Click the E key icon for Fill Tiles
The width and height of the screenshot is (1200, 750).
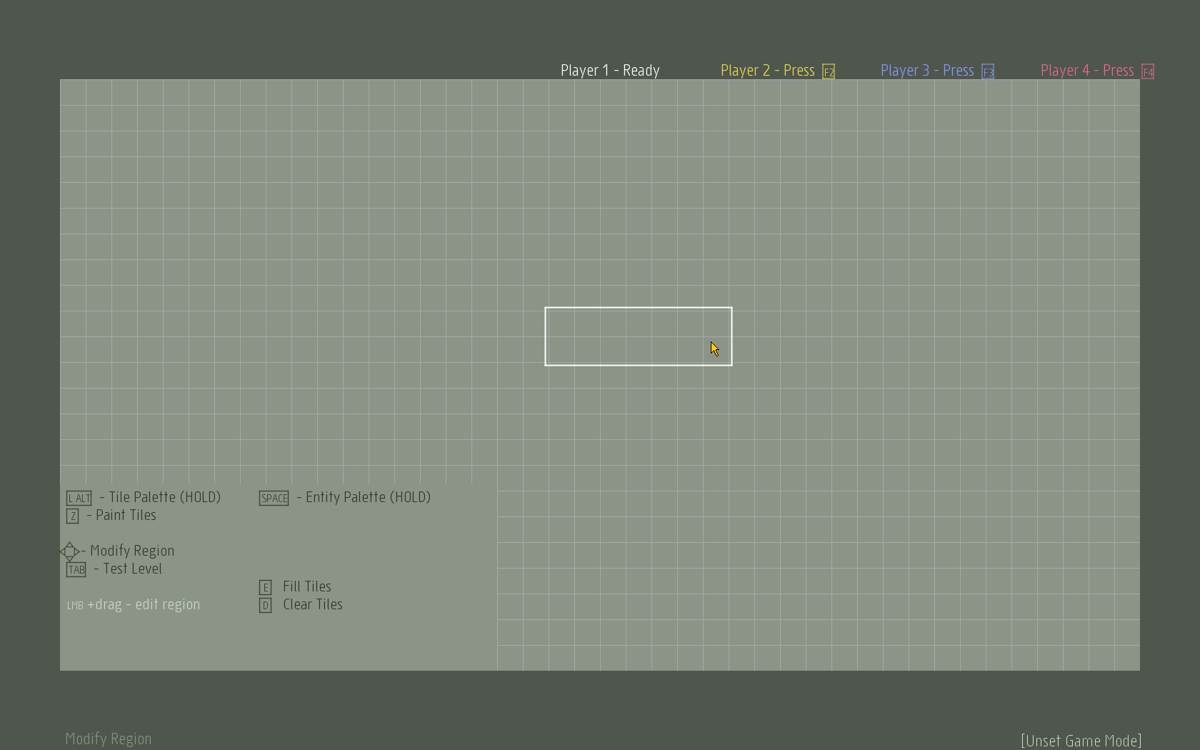click(265, 587)
